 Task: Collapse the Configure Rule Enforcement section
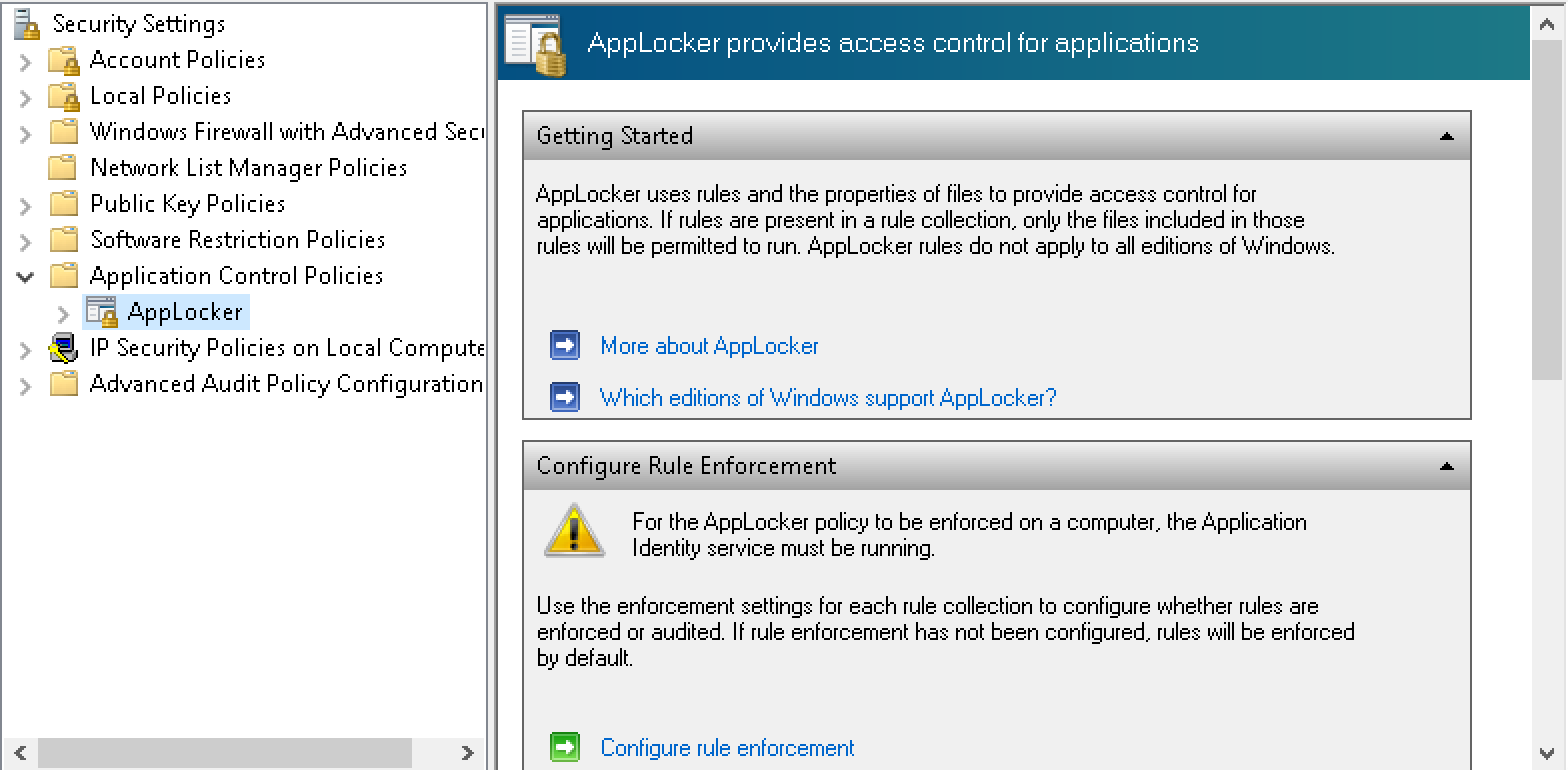[x=1446, y=466]
